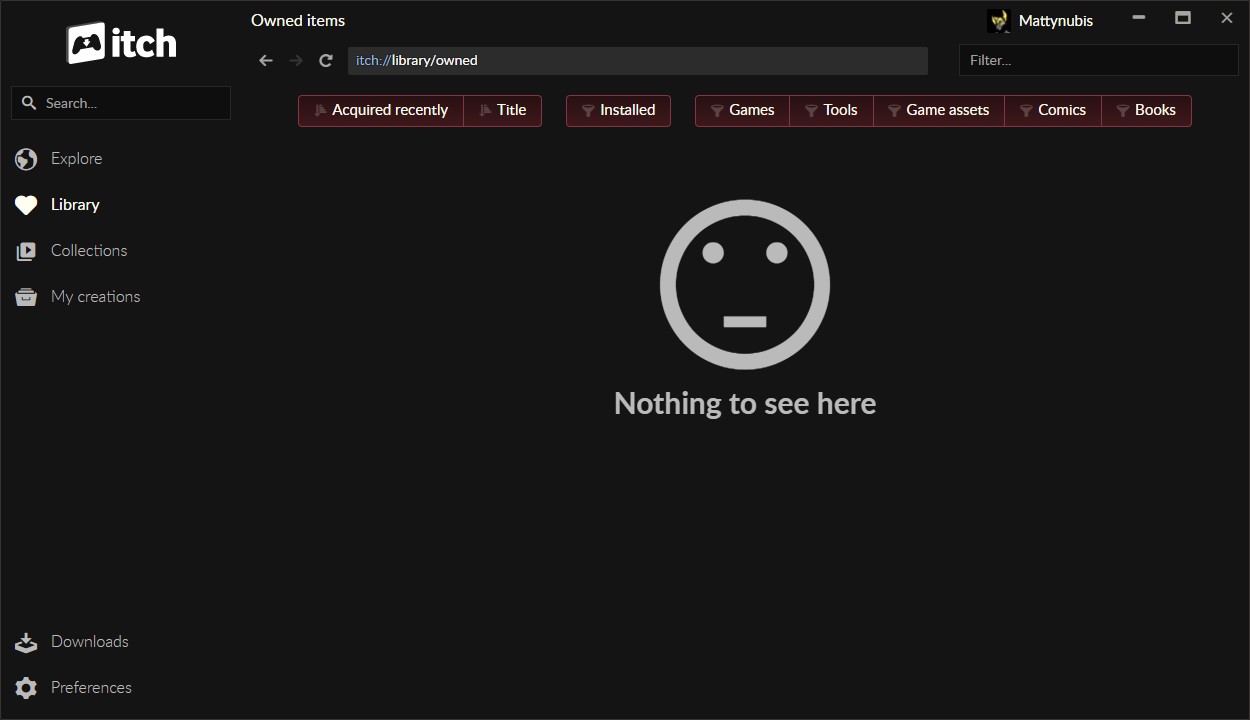Toggle the Installed filter

pyautogui.click(x=618, y=110)
